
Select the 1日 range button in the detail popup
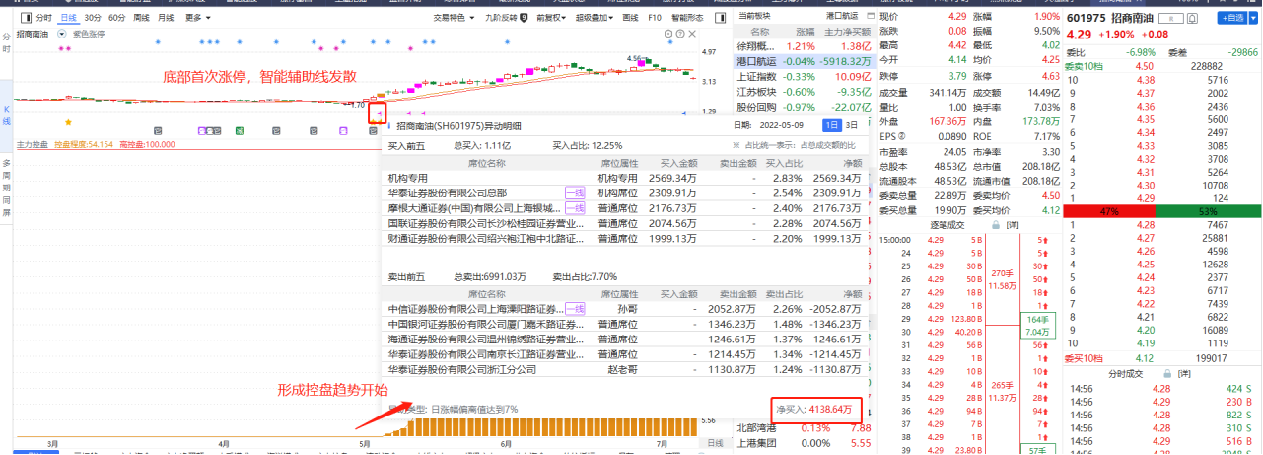(831, 125)
